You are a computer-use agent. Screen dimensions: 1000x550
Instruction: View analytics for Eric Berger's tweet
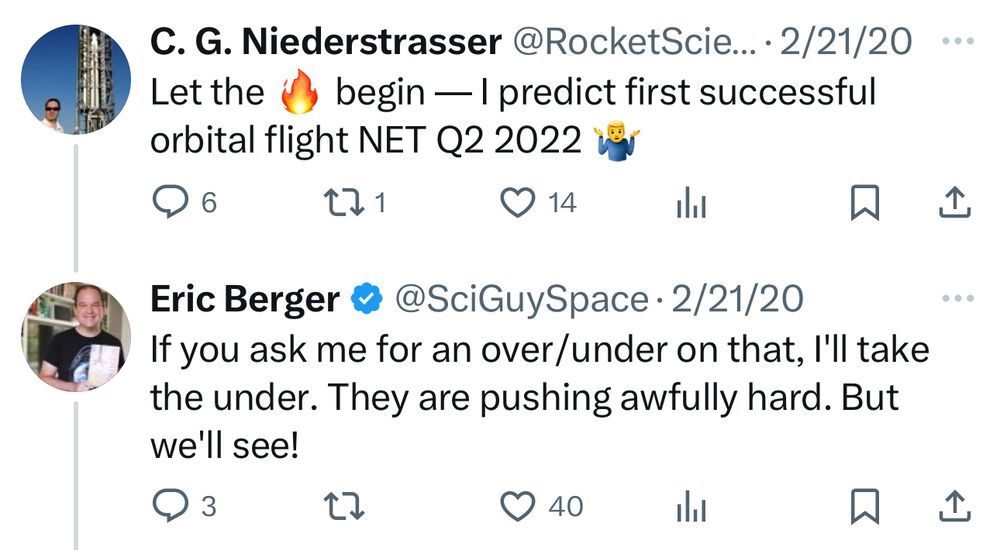[691, 508]
